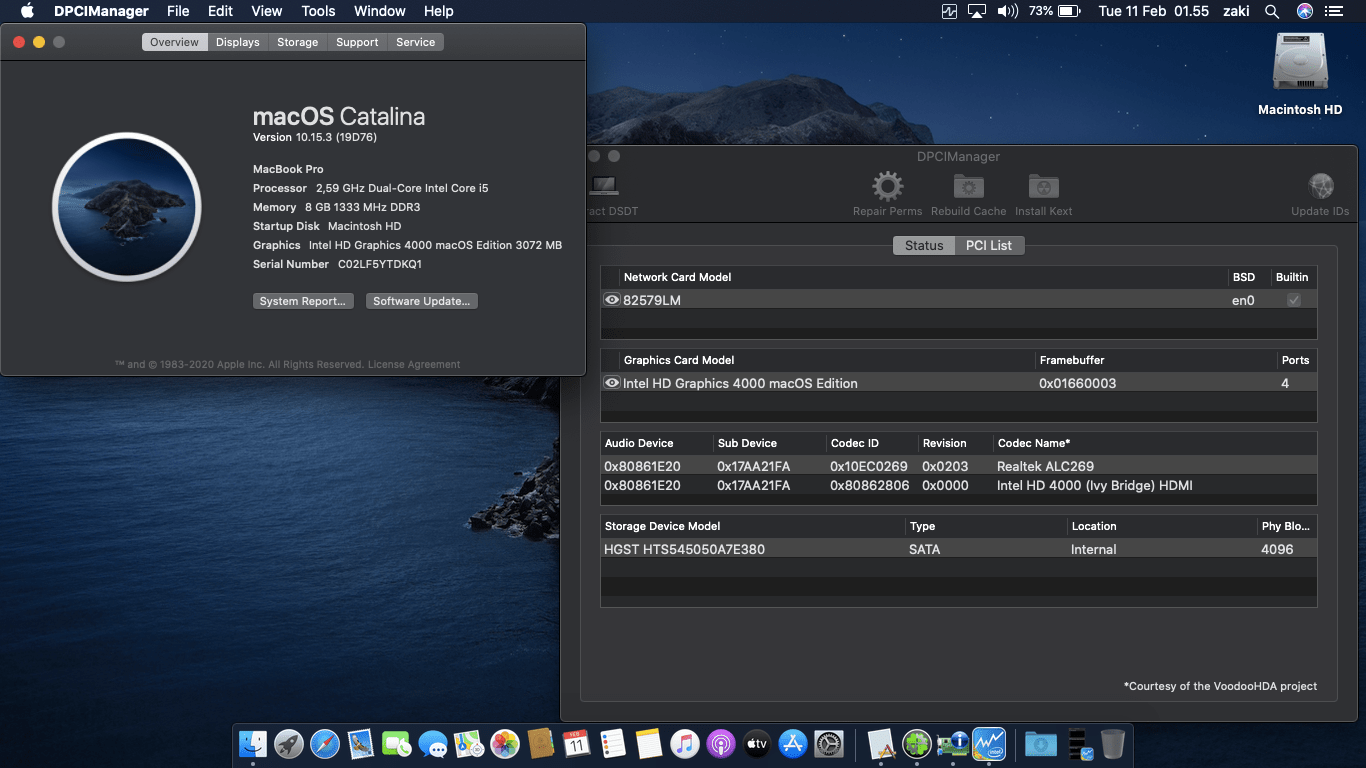Click the Install Kext toolbar icon
The image size is (1366, 768).
pos(1043,186)
